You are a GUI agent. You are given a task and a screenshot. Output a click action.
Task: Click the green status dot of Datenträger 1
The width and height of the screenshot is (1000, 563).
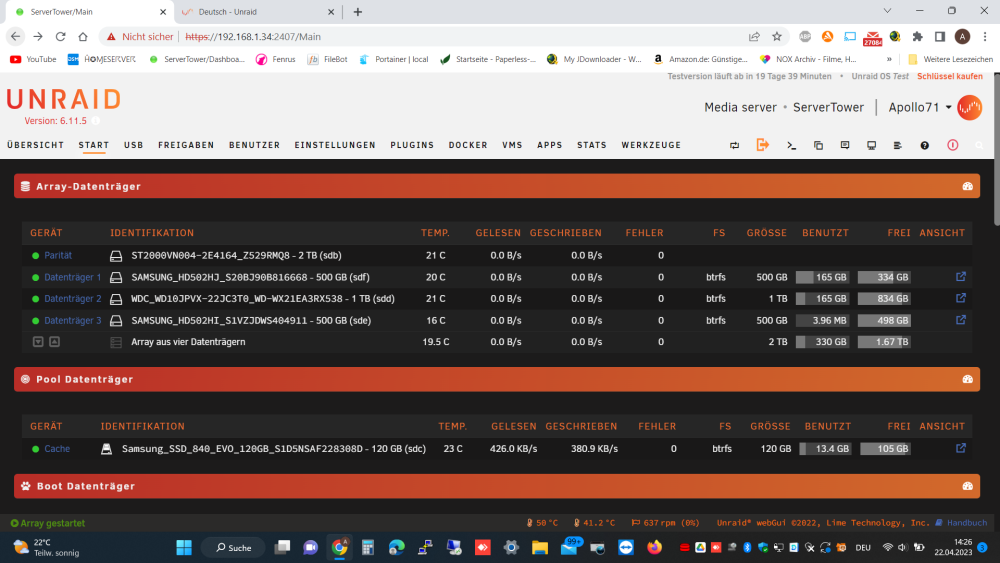pyautogui.click(x=36, y=277)
